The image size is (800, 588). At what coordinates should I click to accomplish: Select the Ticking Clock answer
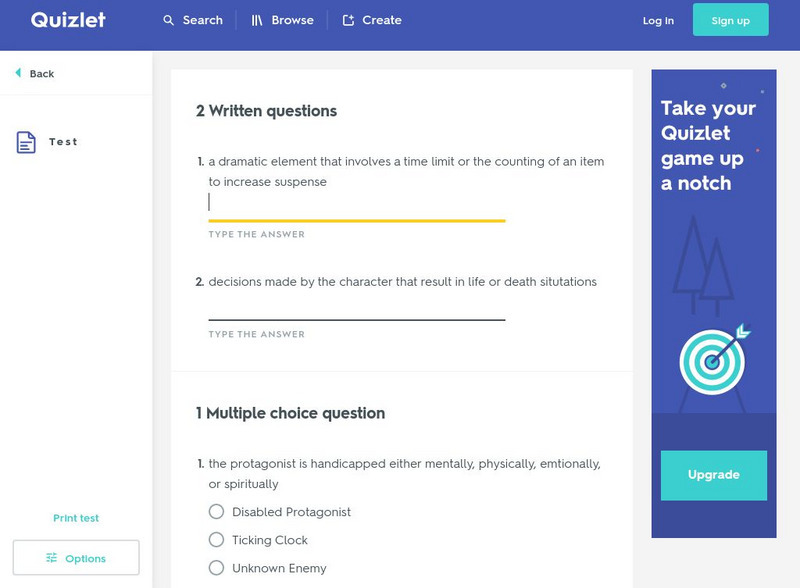[216, 540]
